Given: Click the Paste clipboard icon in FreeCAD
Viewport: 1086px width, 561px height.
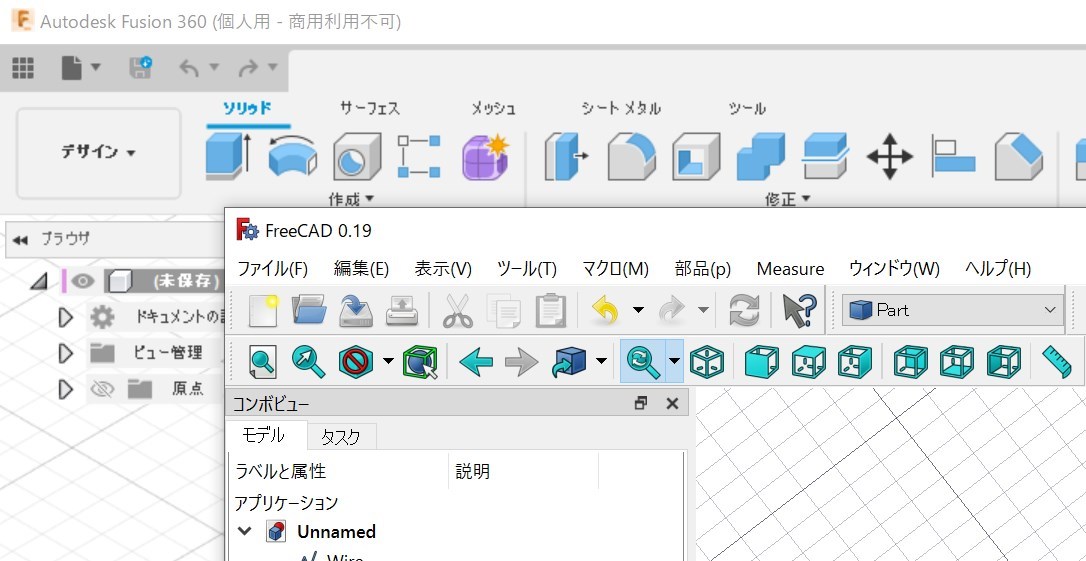Looking at the screenshot, I should [551, 310].
